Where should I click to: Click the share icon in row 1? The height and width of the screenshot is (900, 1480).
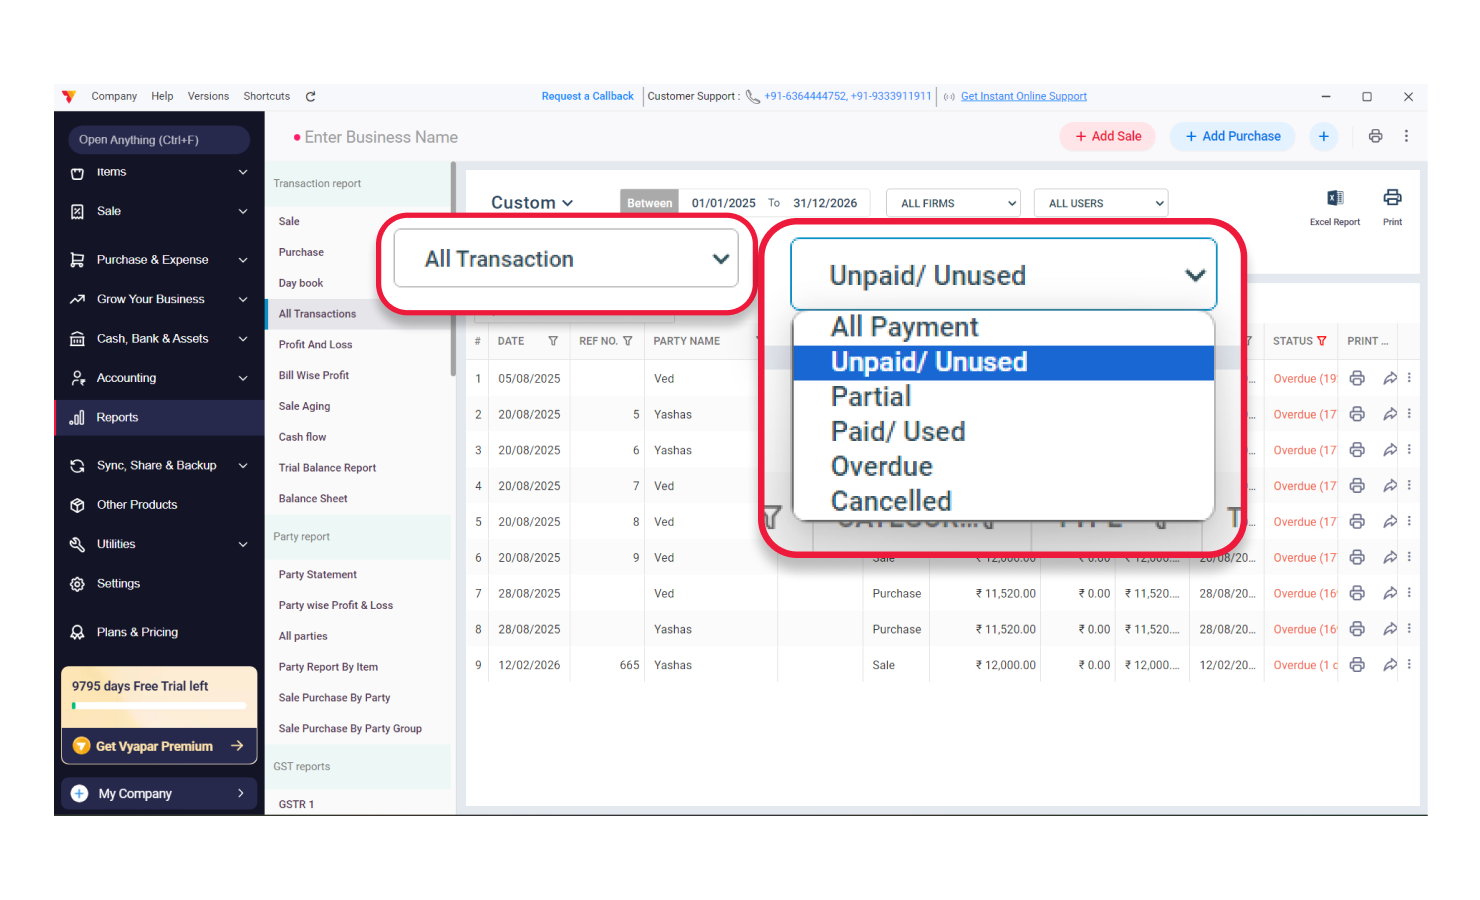pos(1389,378)
